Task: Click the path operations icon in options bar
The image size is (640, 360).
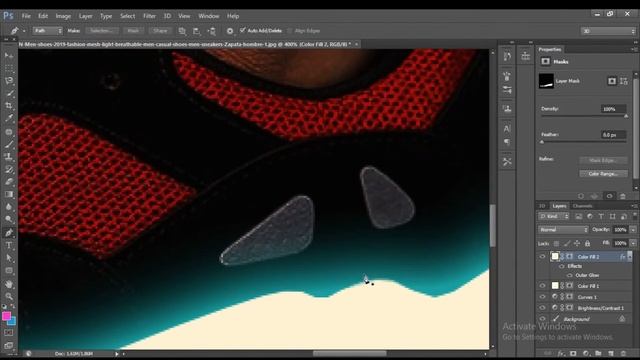Action: point(182,31)
